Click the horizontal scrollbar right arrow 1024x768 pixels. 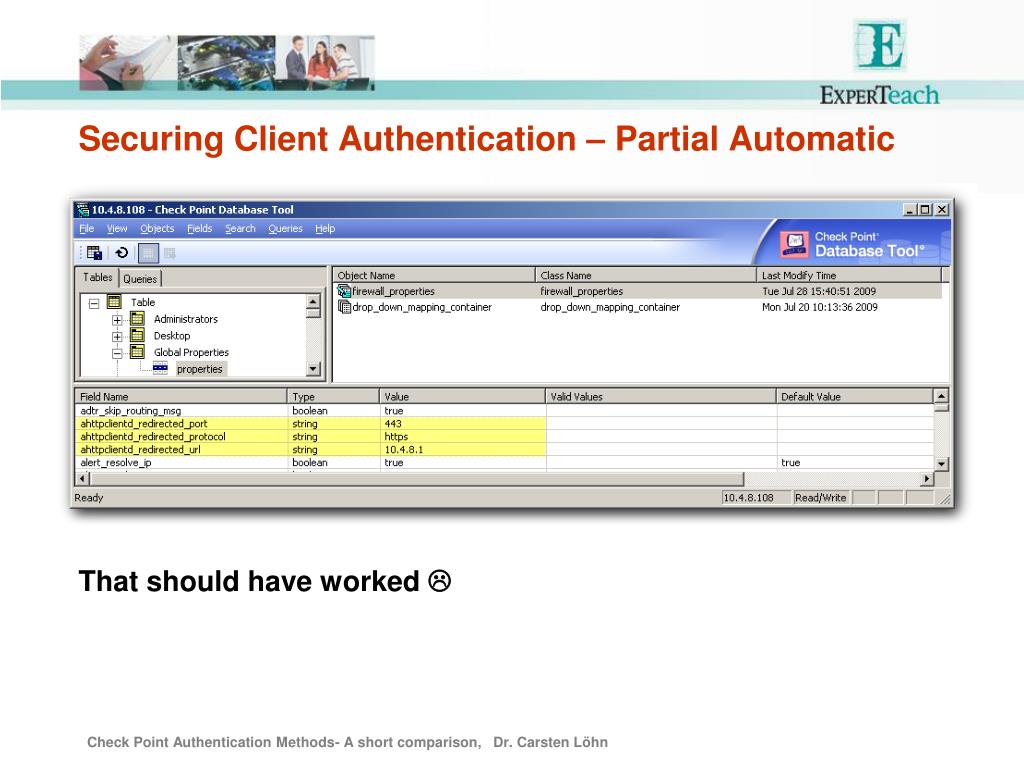(927, 479)
